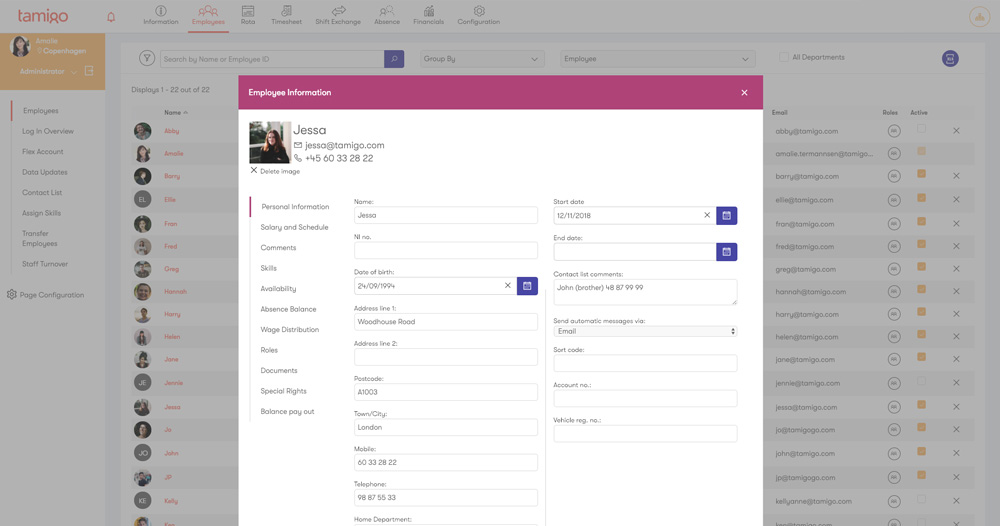Image resolution: width=1000 pixels, height=526 pixels.
Task: Open Log In Overview in sidebar
Action: pyautogui.click(x=48, y=131)
